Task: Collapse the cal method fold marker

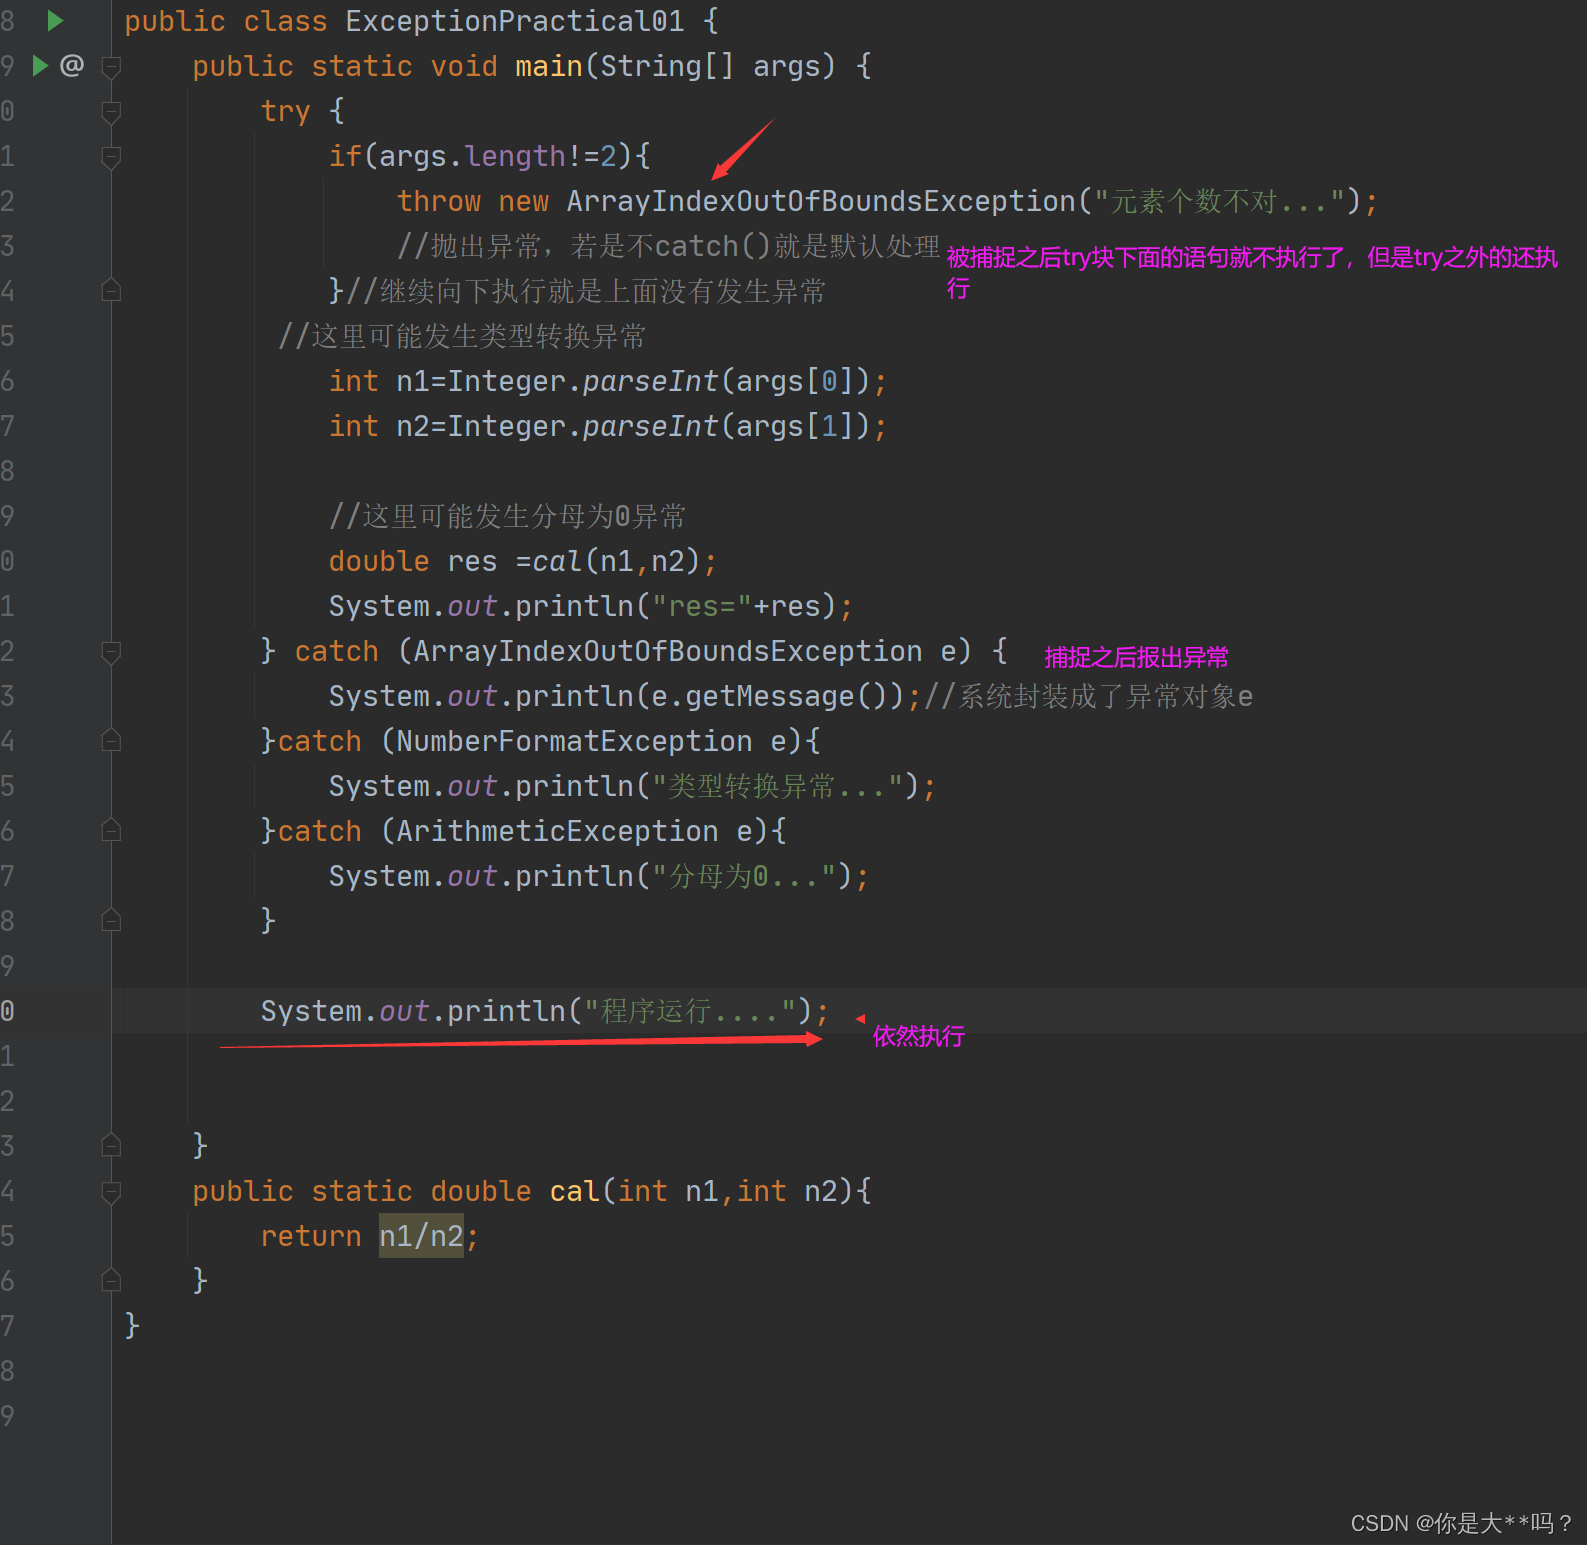Action: coord(111,1191)
